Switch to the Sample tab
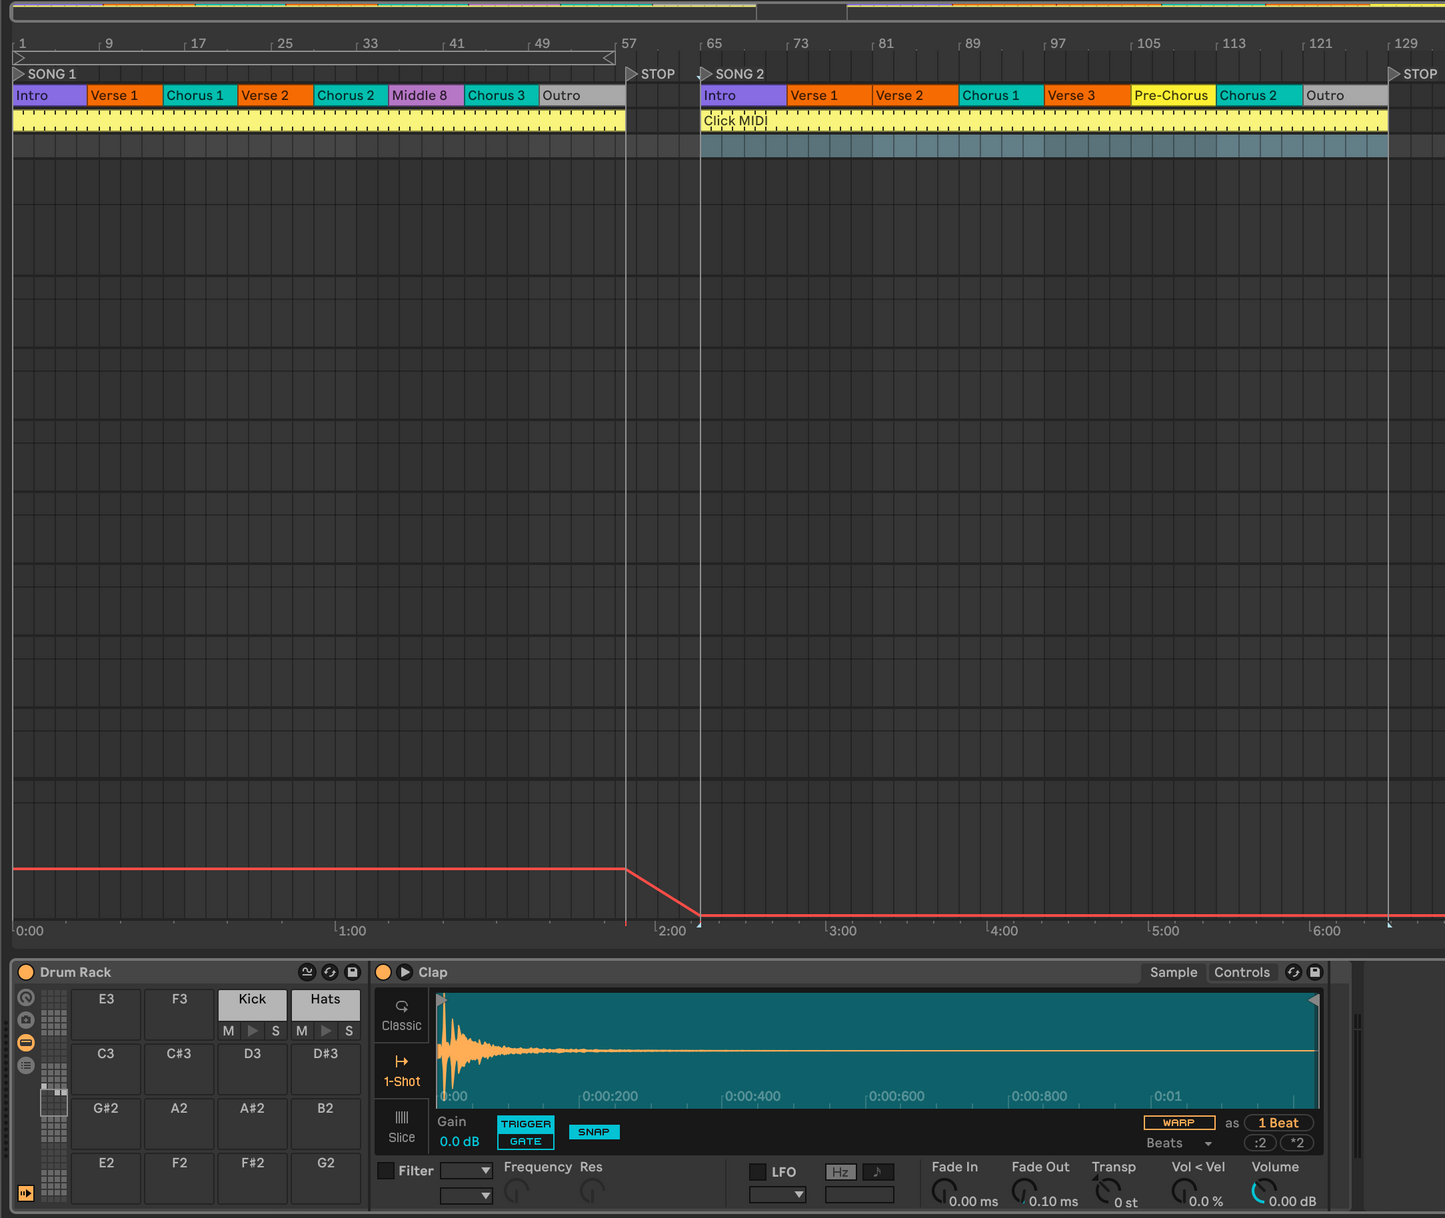Image resolution: width=1445 pixels, height=1218 pixels. [1173, 972]
